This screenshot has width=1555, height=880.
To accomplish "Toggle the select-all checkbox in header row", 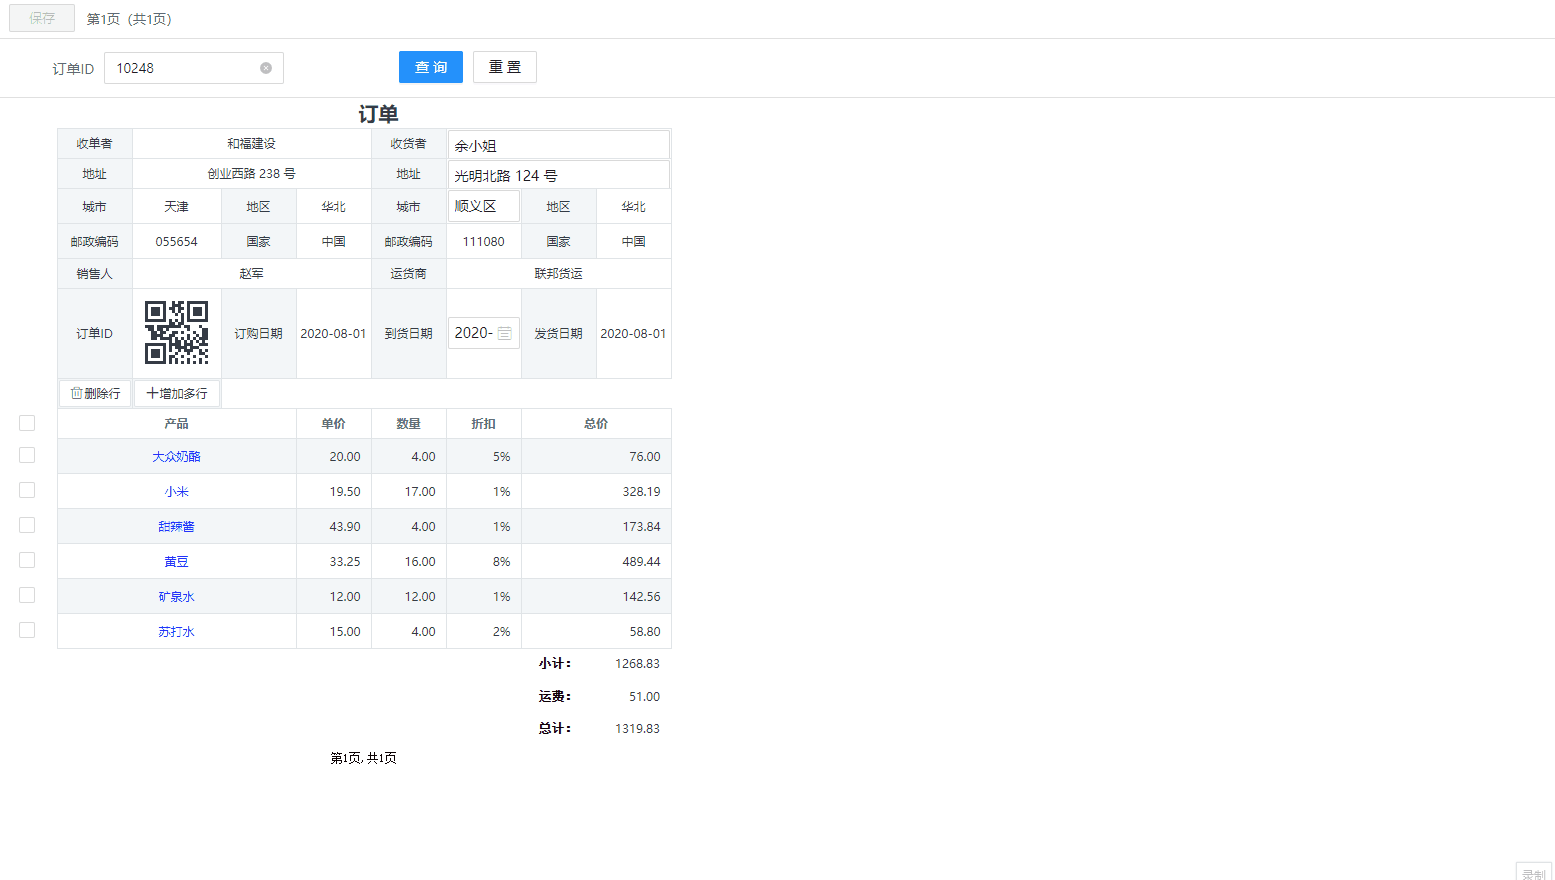I will tap(27, 423).
